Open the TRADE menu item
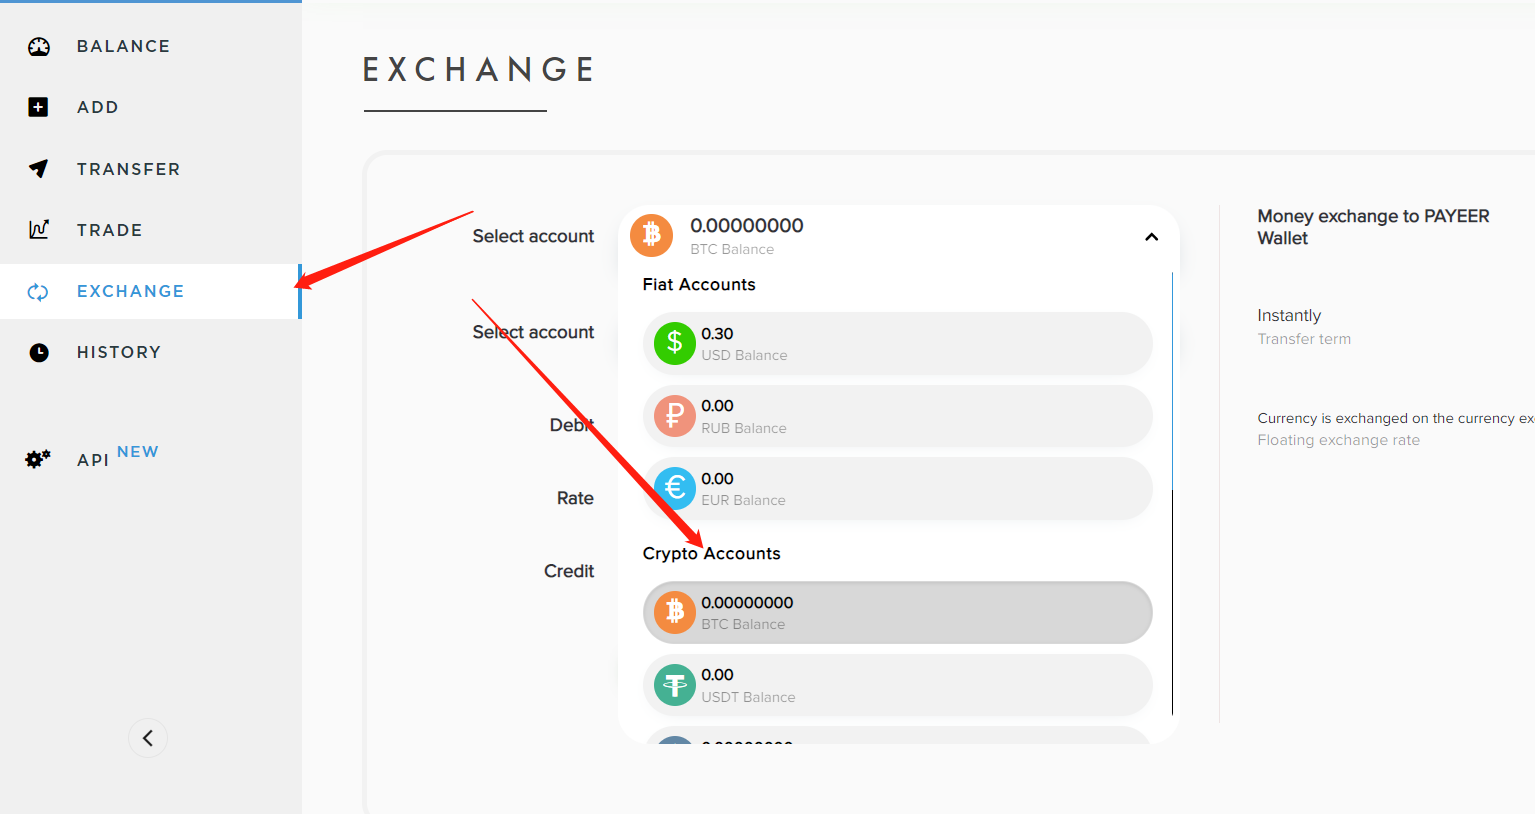This screenshot has height=814, width=1535. 109,230
